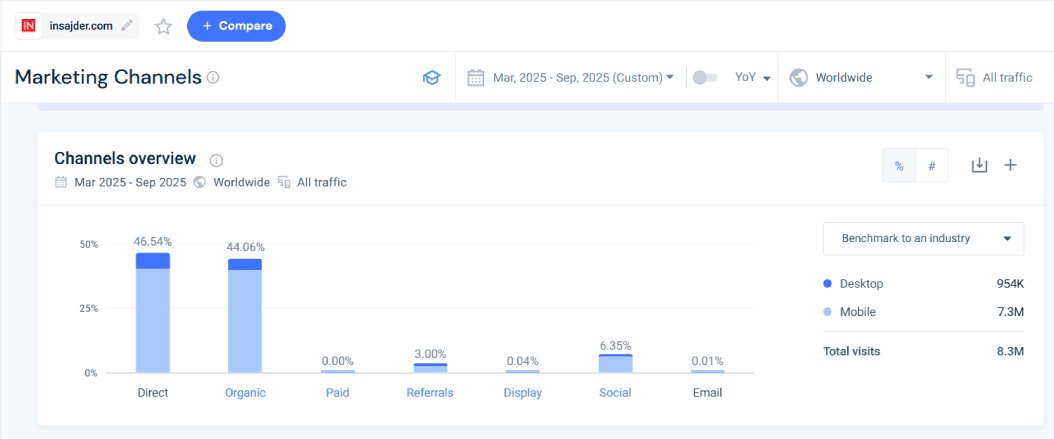The image size is (1054, 439).
Task: Switch chart to absolute number view
Action: (931, 166)
